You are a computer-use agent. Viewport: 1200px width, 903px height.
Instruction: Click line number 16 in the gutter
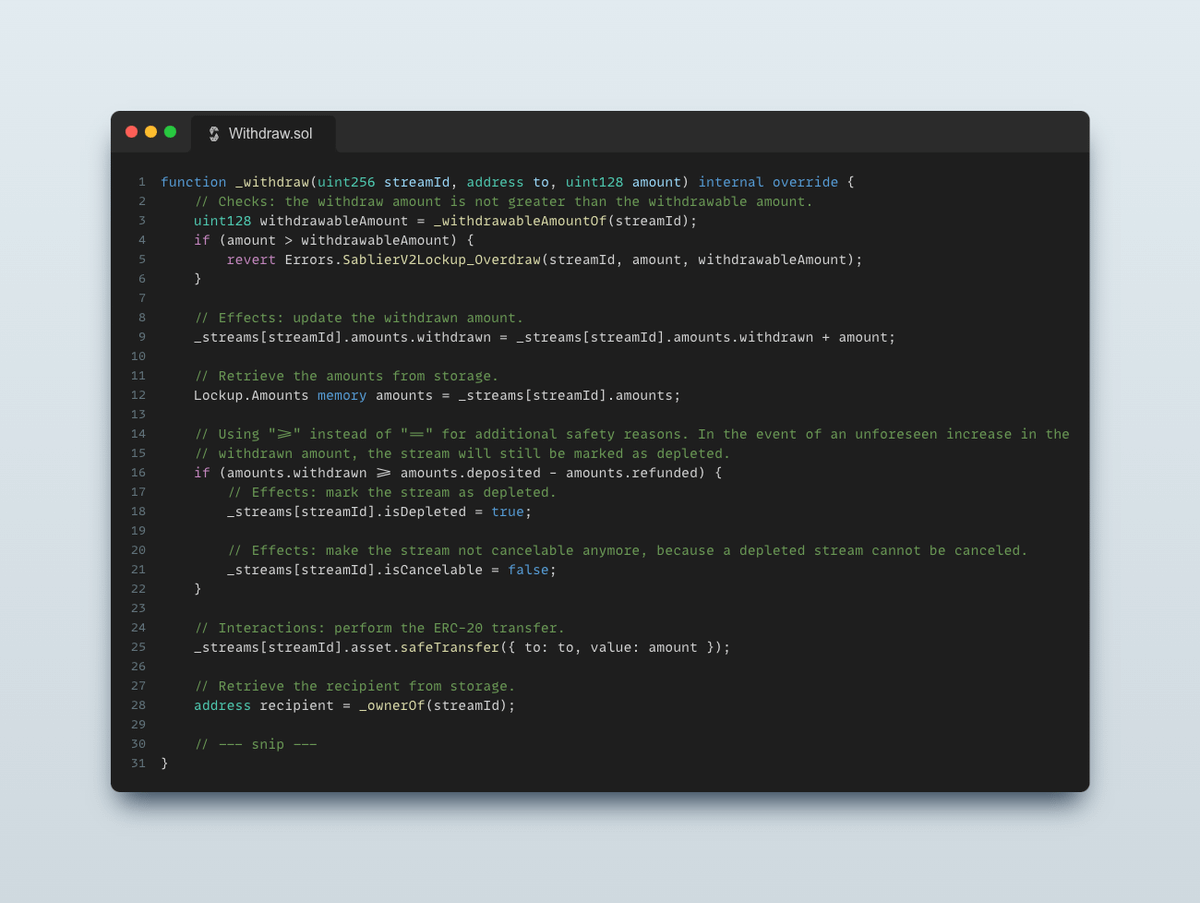pos(138,473)
